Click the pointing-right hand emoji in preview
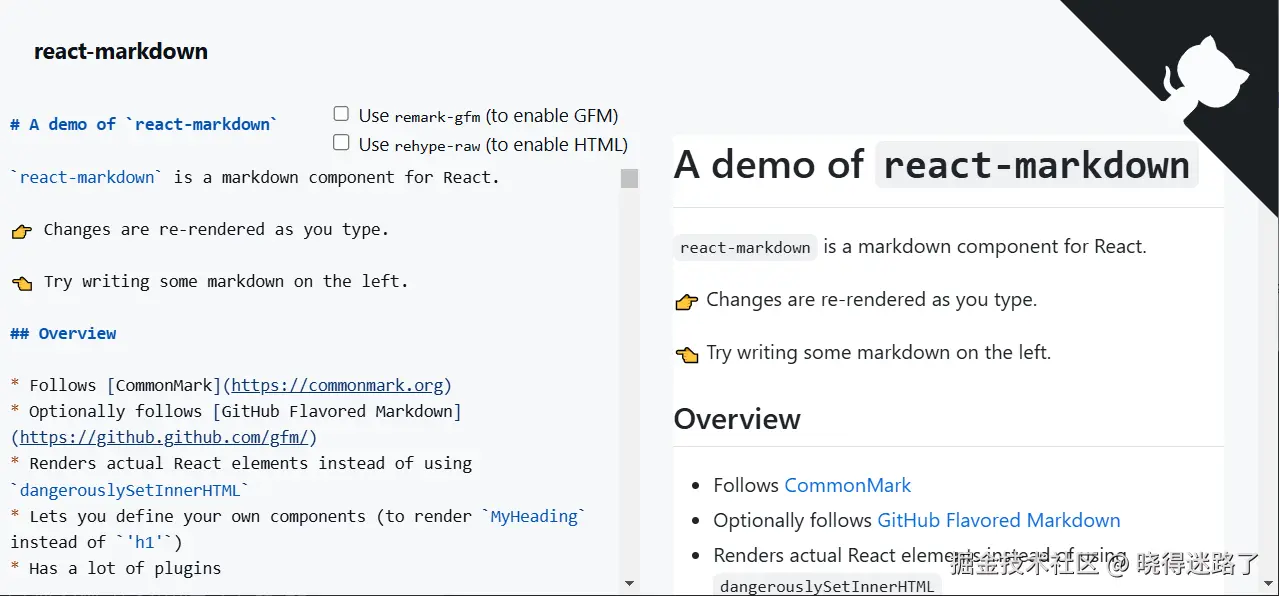The image size is (1279, 596). tap(686, 301)
